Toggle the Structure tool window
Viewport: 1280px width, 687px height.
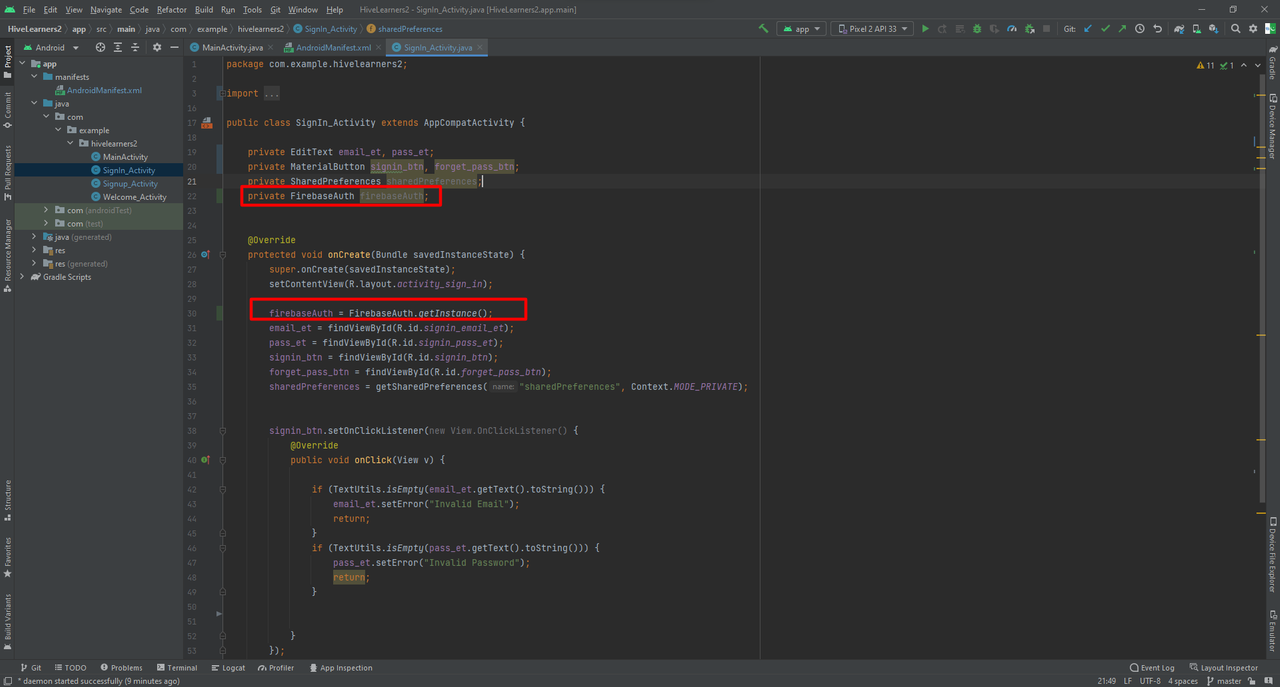[x=8, y=500]
